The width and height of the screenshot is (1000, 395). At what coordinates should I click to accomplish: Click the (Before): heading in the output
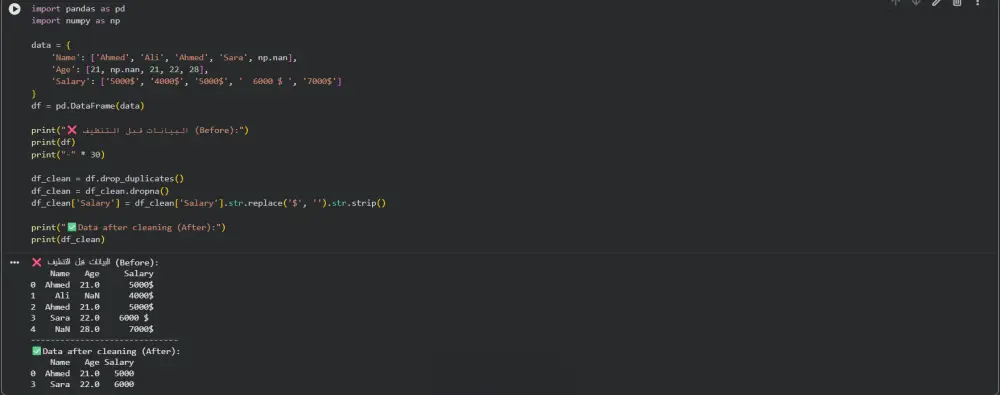[95, 262]
